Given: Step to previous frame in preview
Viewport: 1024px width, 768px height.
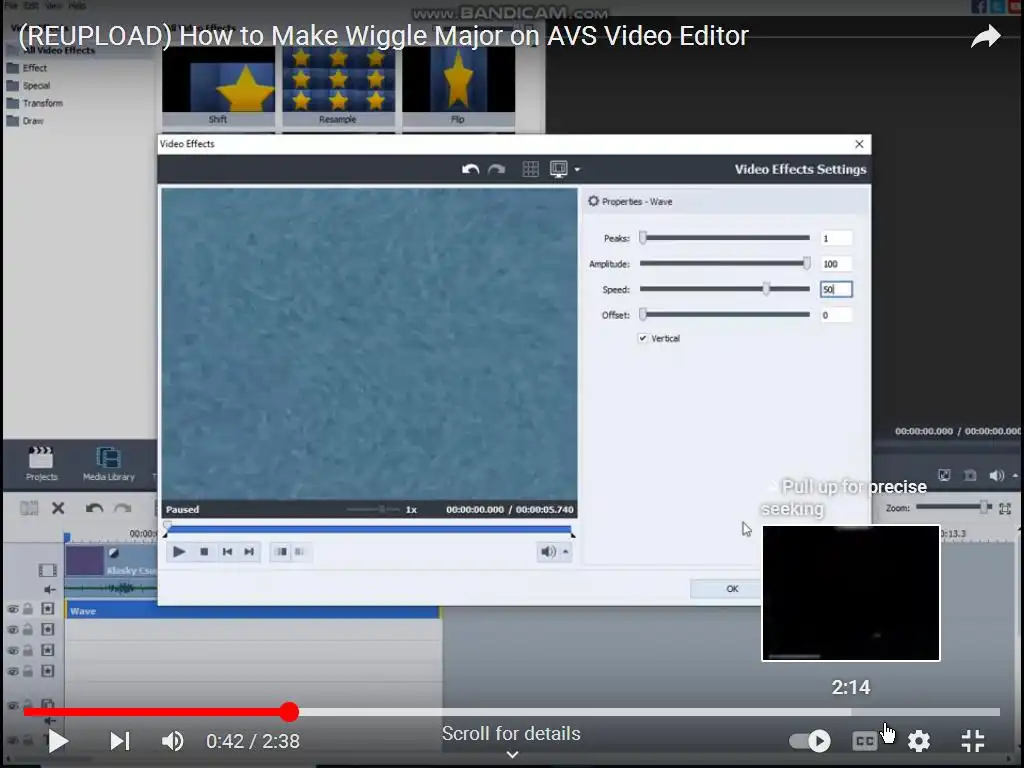Looking at the screenshot, I should point(227,552).
